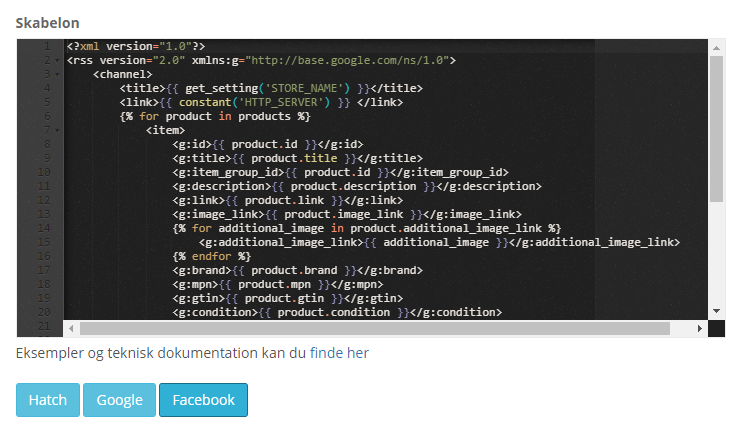Viewport: 742px width, 435px height.
Task: Click the Skabelon heading label
Action: pos(47,23)
